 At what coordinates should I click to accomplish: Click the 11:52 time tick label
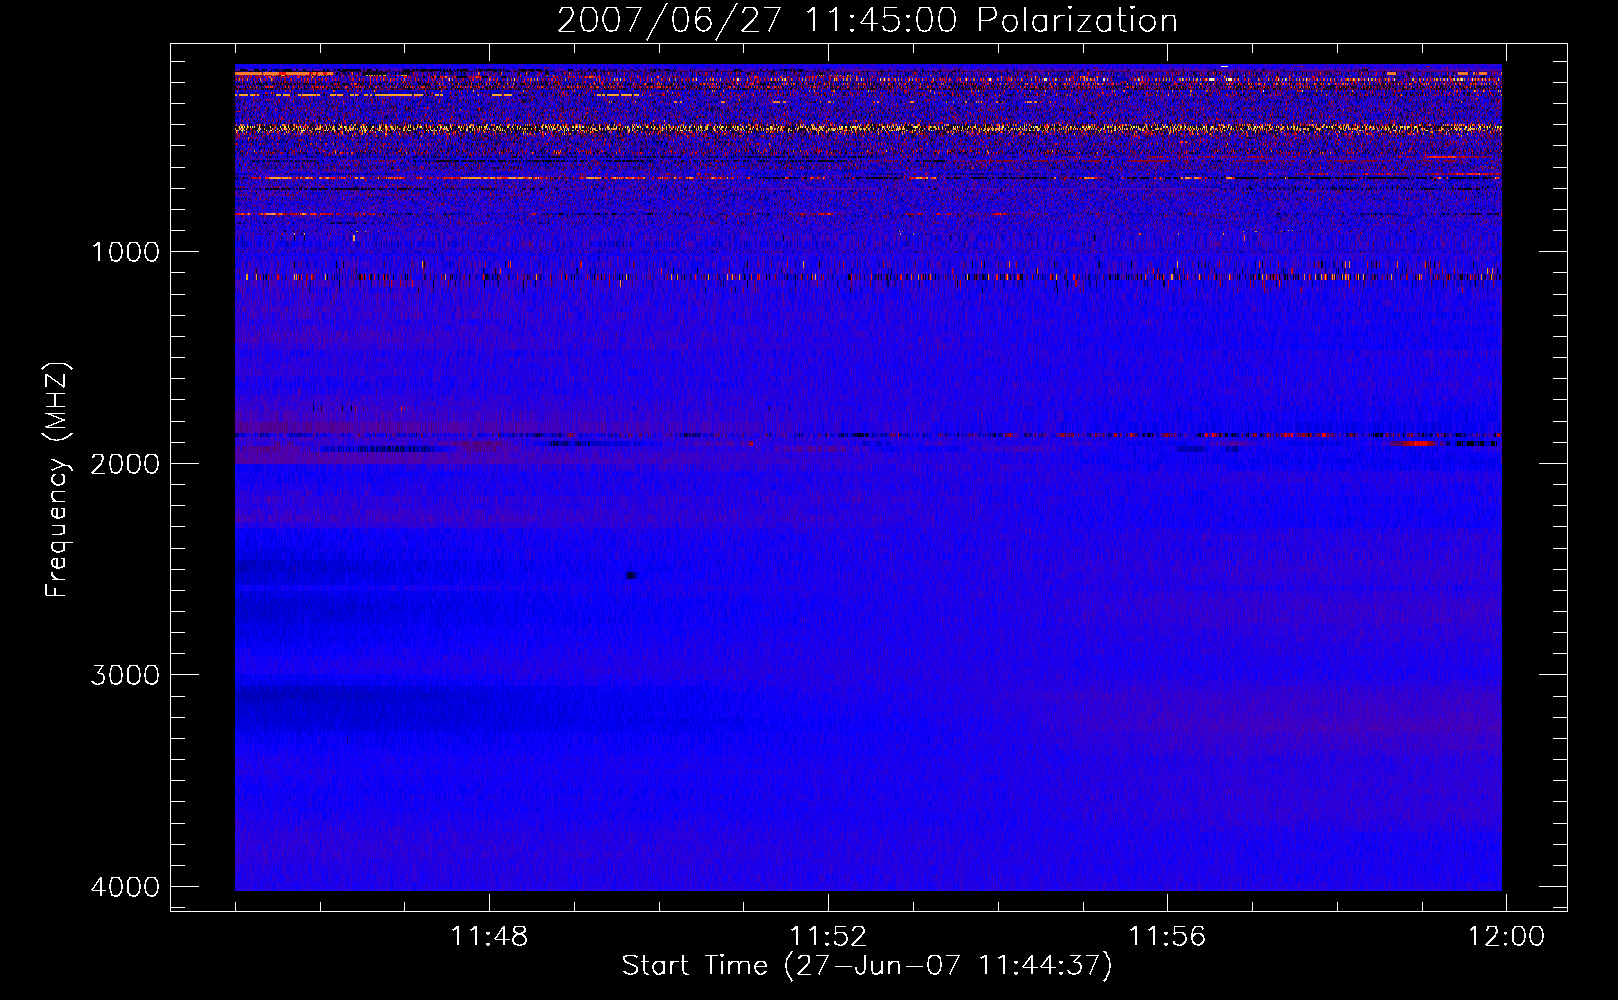(828, 937)
